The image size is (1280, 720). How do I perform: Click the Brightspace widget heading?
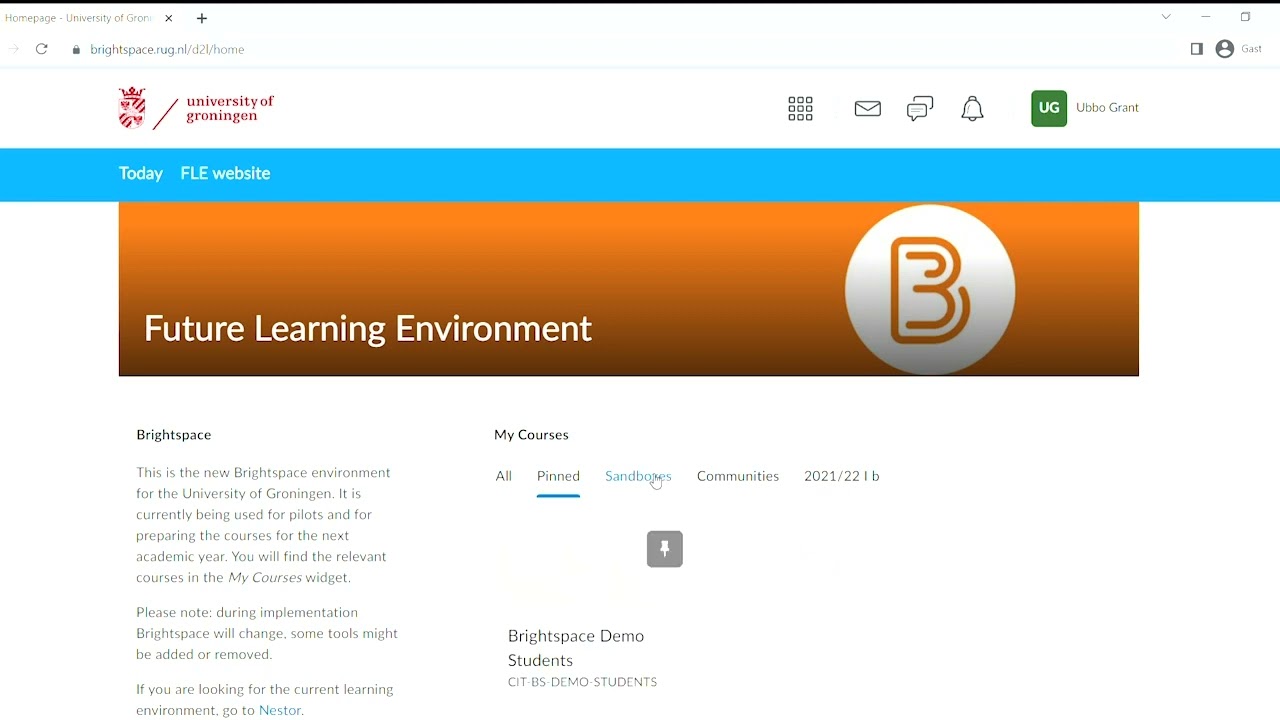coord(174,436)
